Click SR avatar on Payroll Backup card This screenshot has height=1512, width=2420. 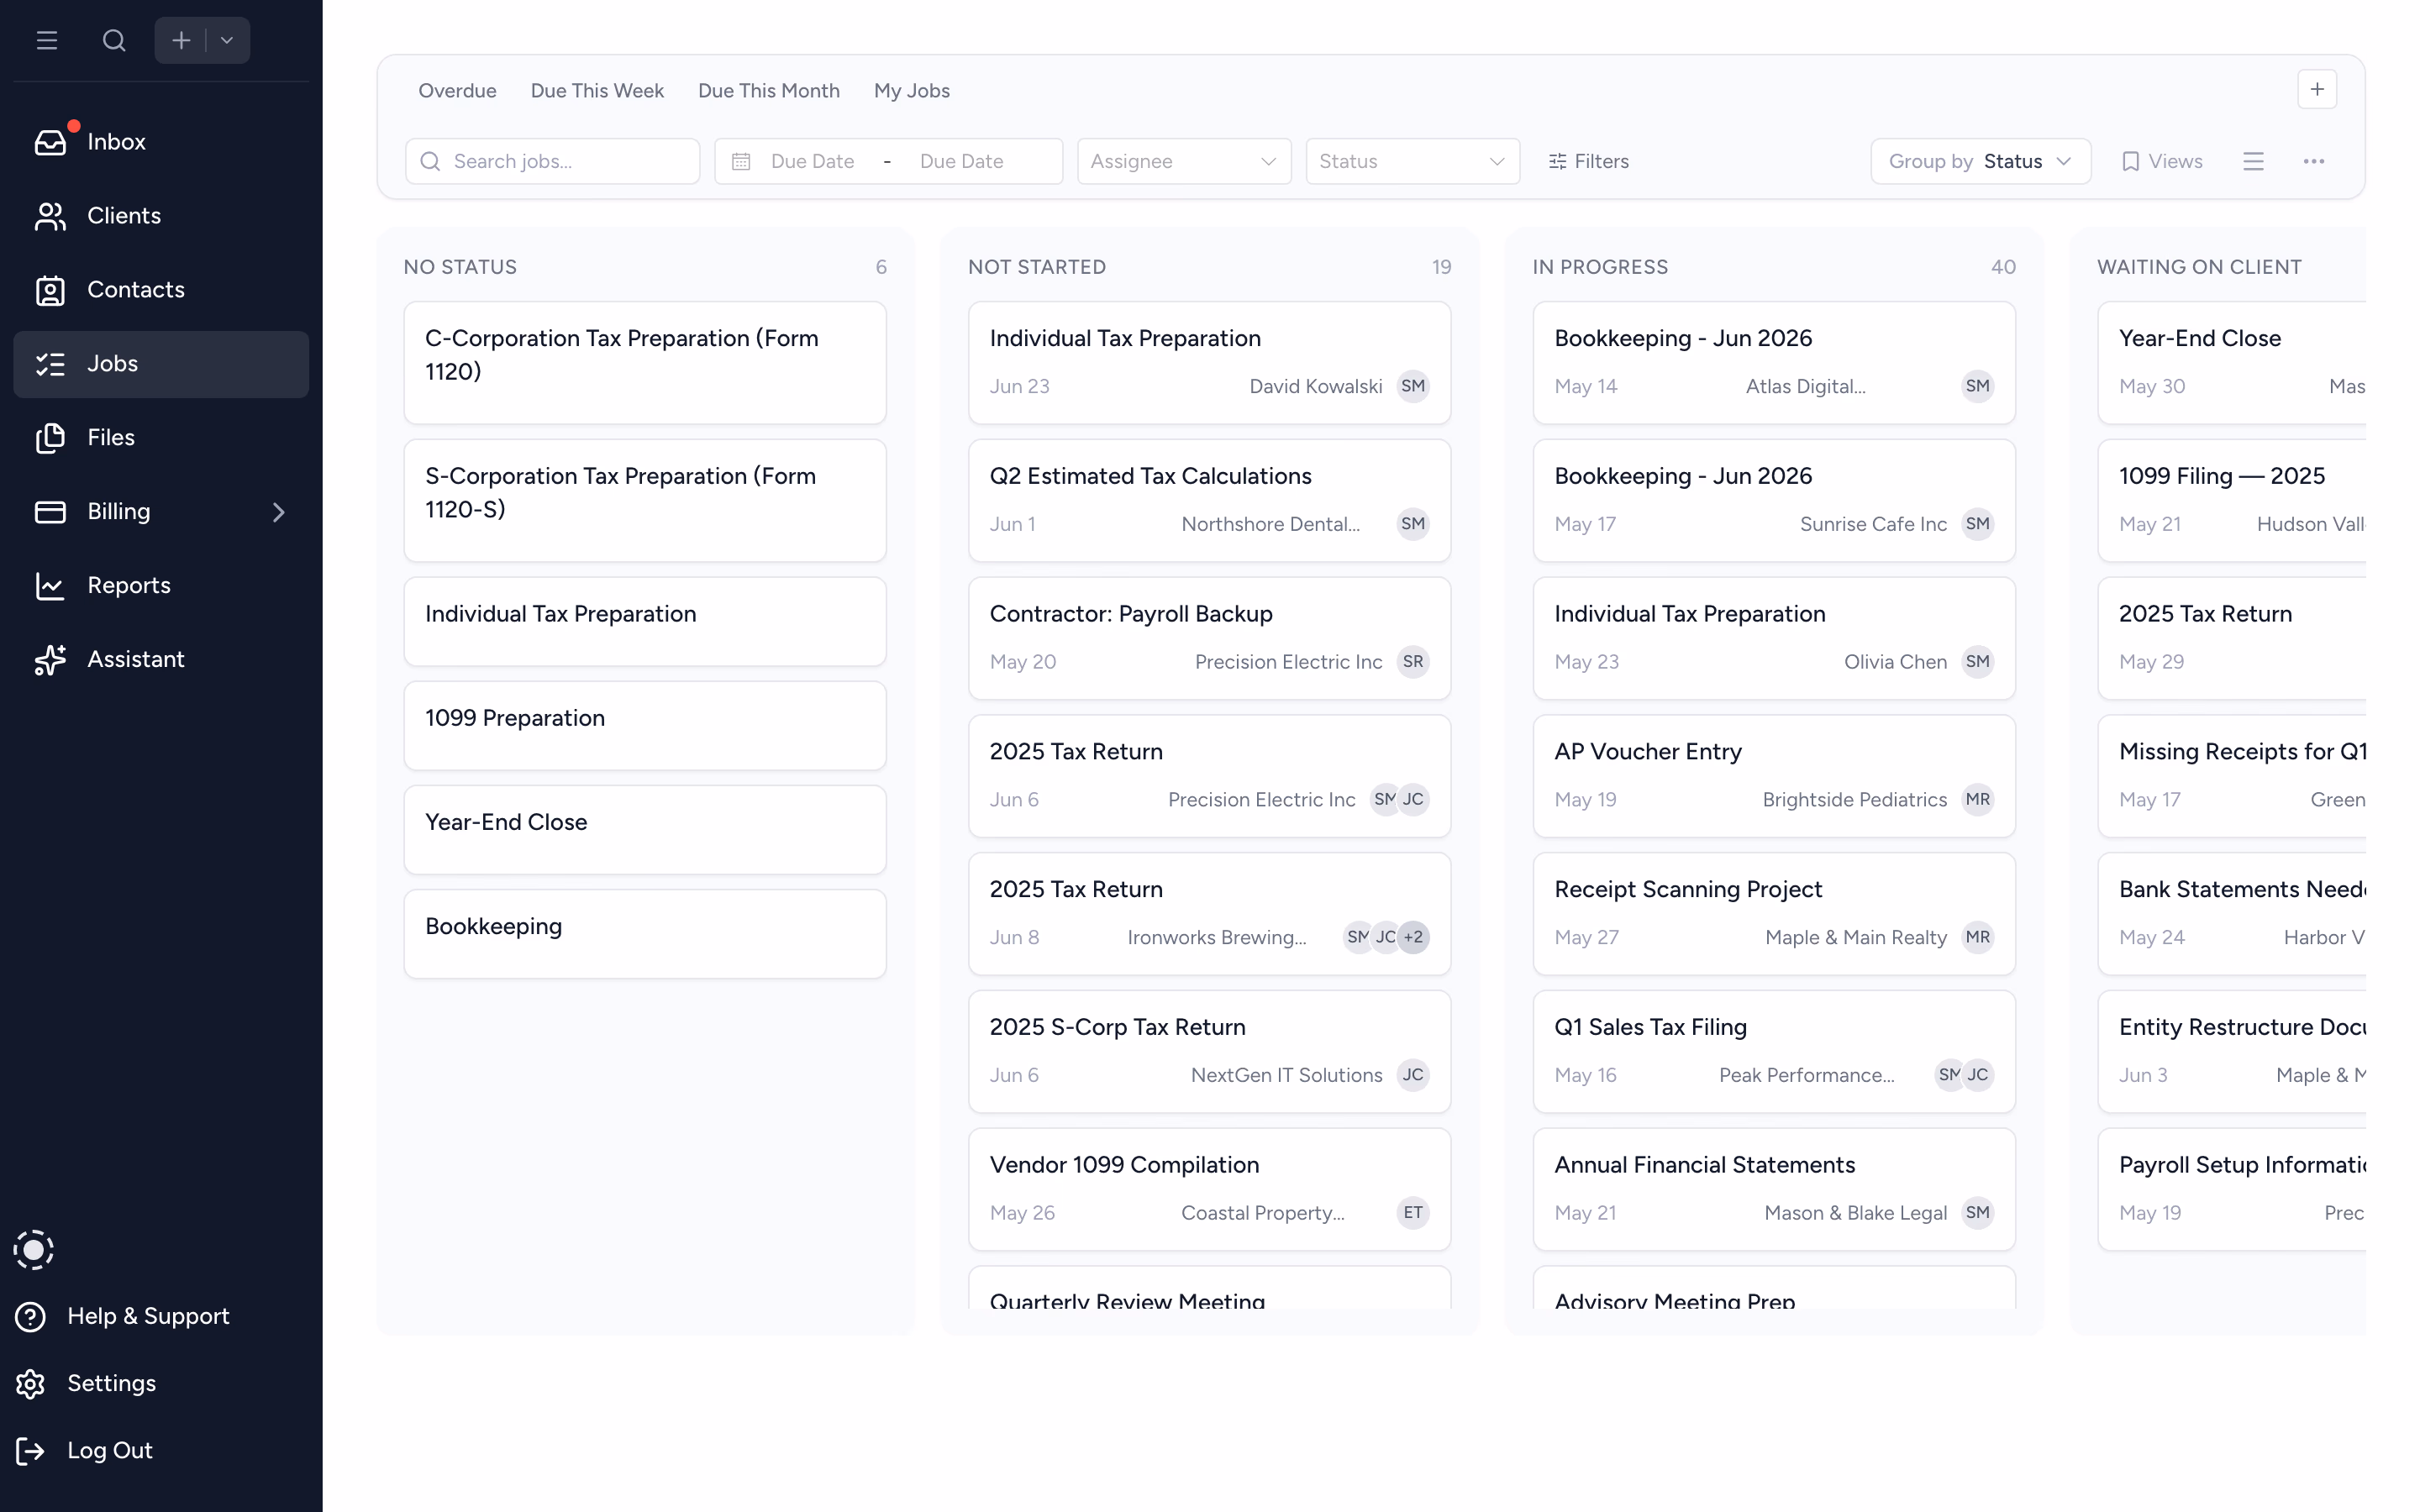(x=1412, y=662)
